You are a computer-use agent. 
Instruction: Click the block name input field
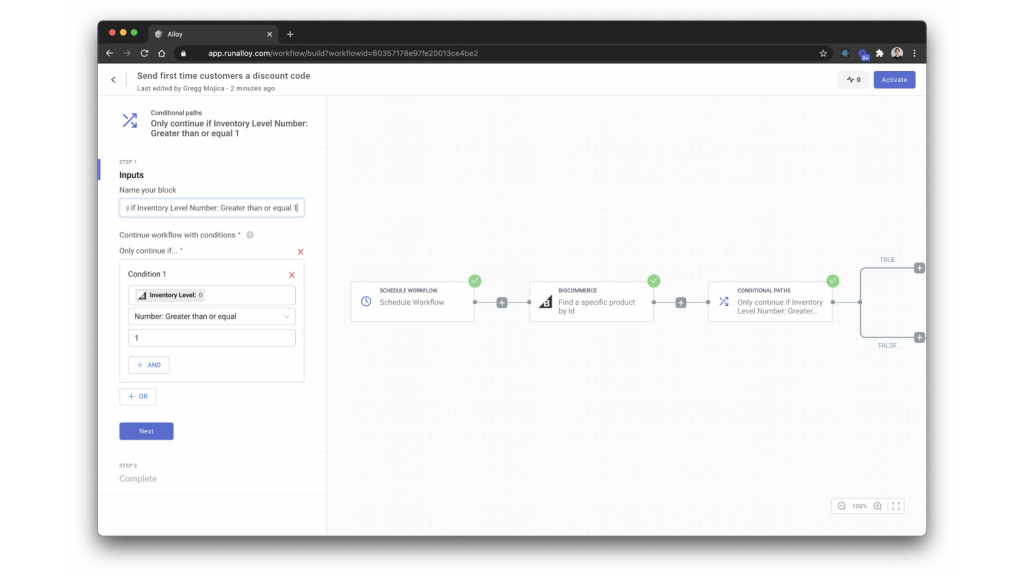point(212,206)
